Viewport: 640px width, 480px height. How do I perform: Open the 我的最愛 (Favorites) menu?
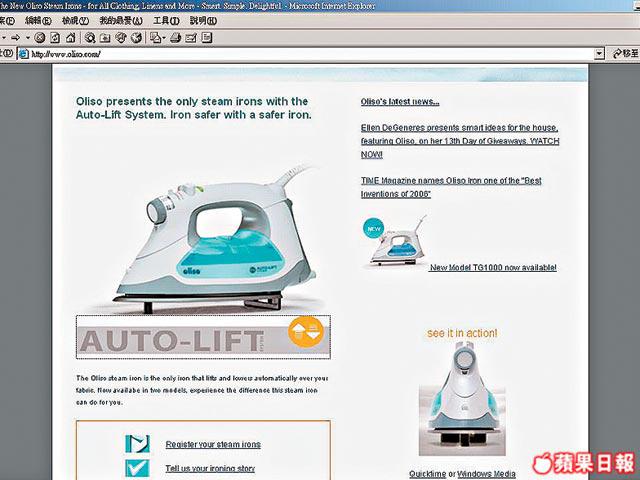pos(120,20)
